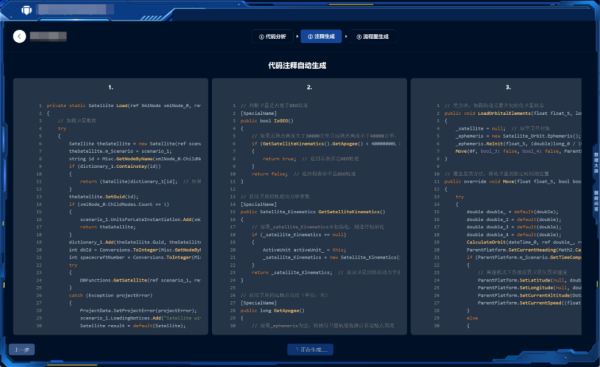The height and width of the screenshot is (367, 600).
Task: Click IsGEO method line in panel 2
Action: [x=267, y=121]
